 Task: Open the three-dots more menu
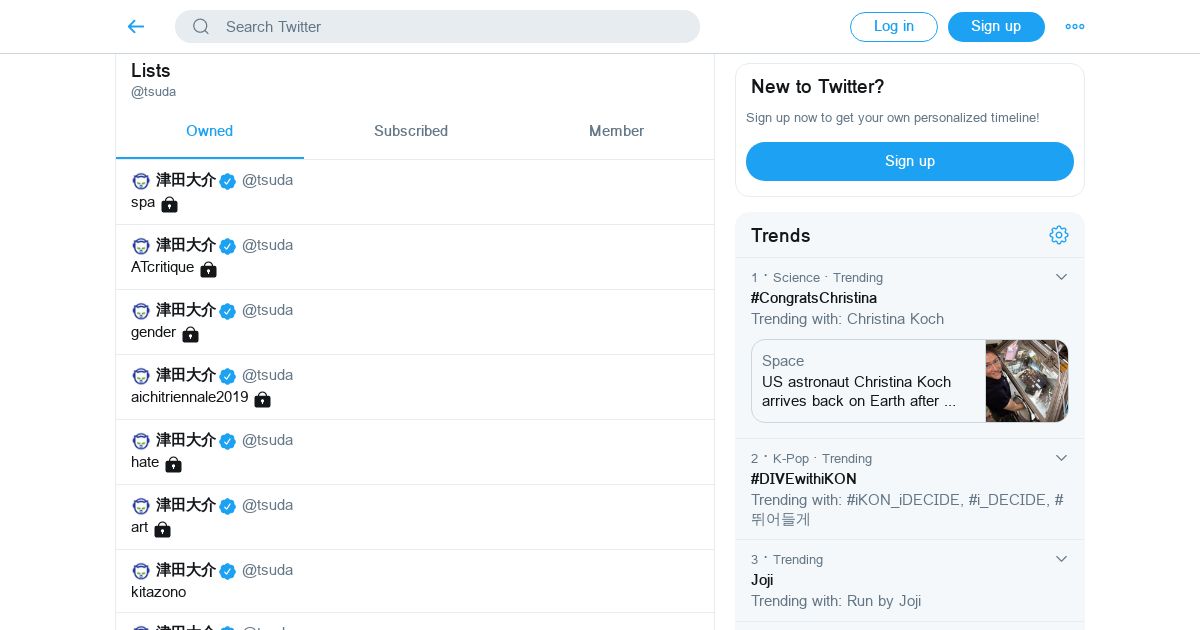pos(1075,27)
